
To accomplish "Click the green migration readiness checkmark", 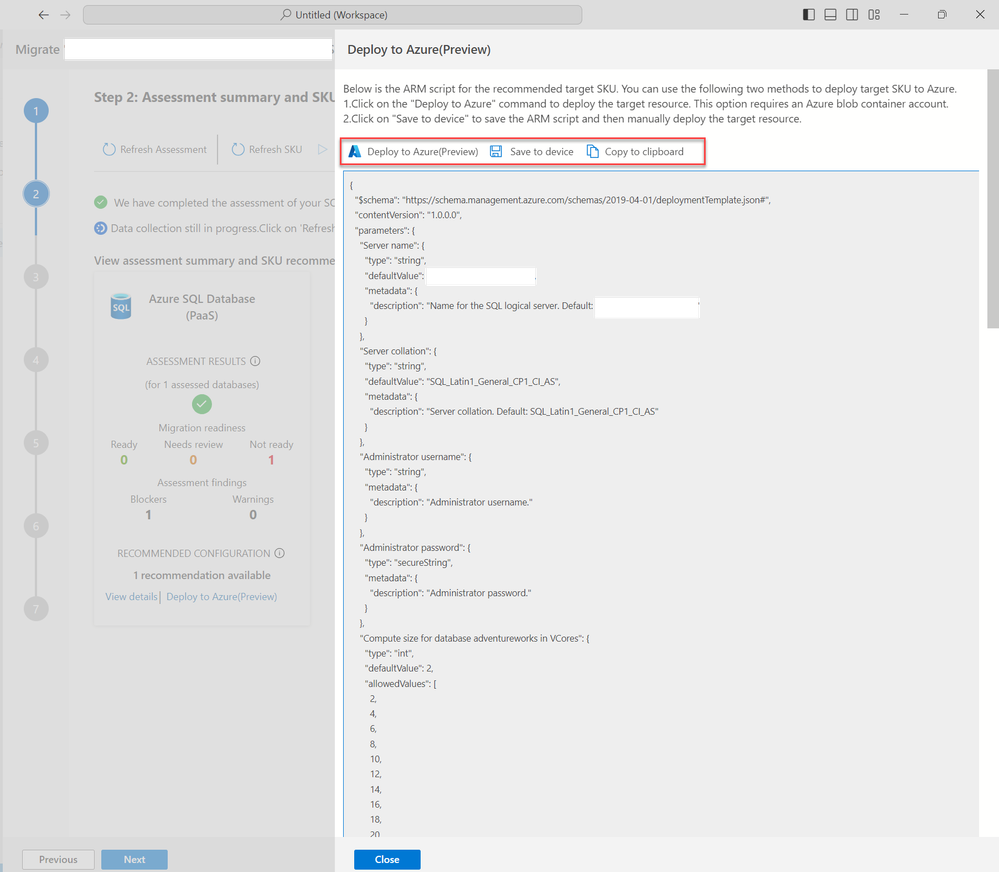I will point(202,404).
